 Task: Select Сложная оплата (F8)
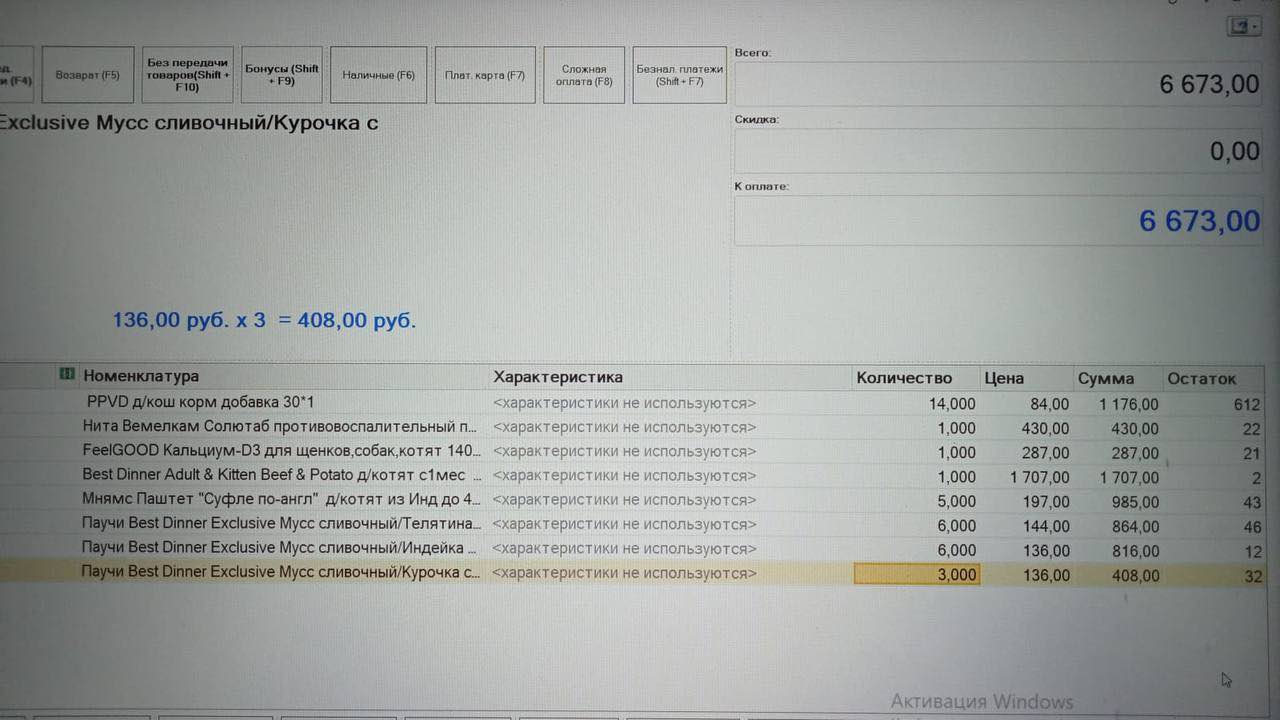tap(584, 75)
